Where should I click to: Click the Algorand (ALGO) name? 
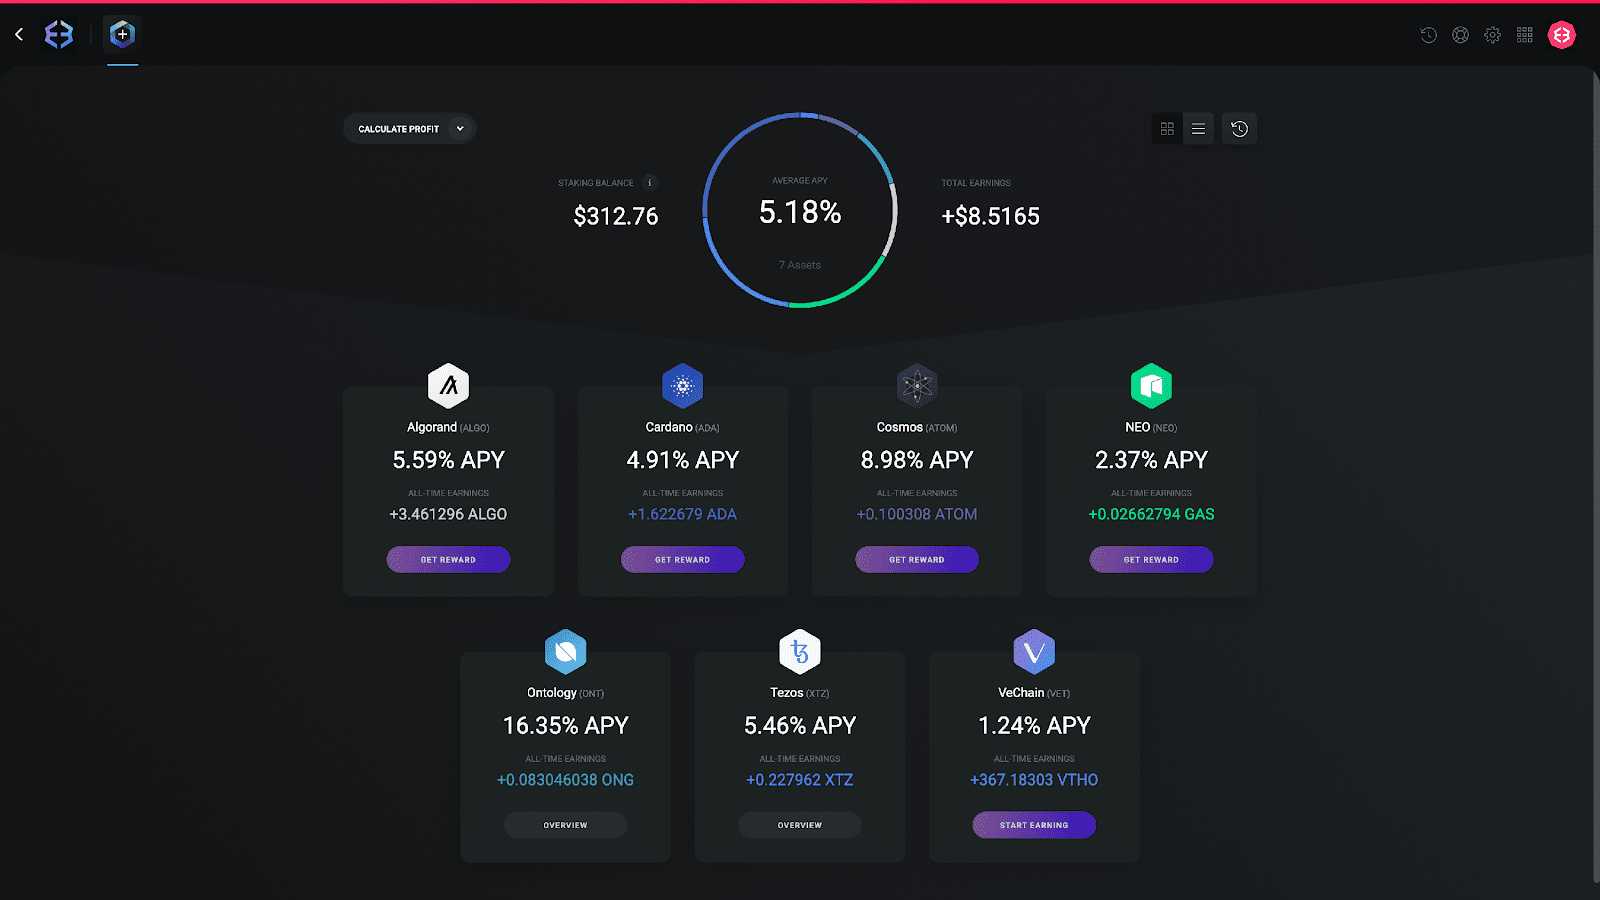click(x=448, y=427)
